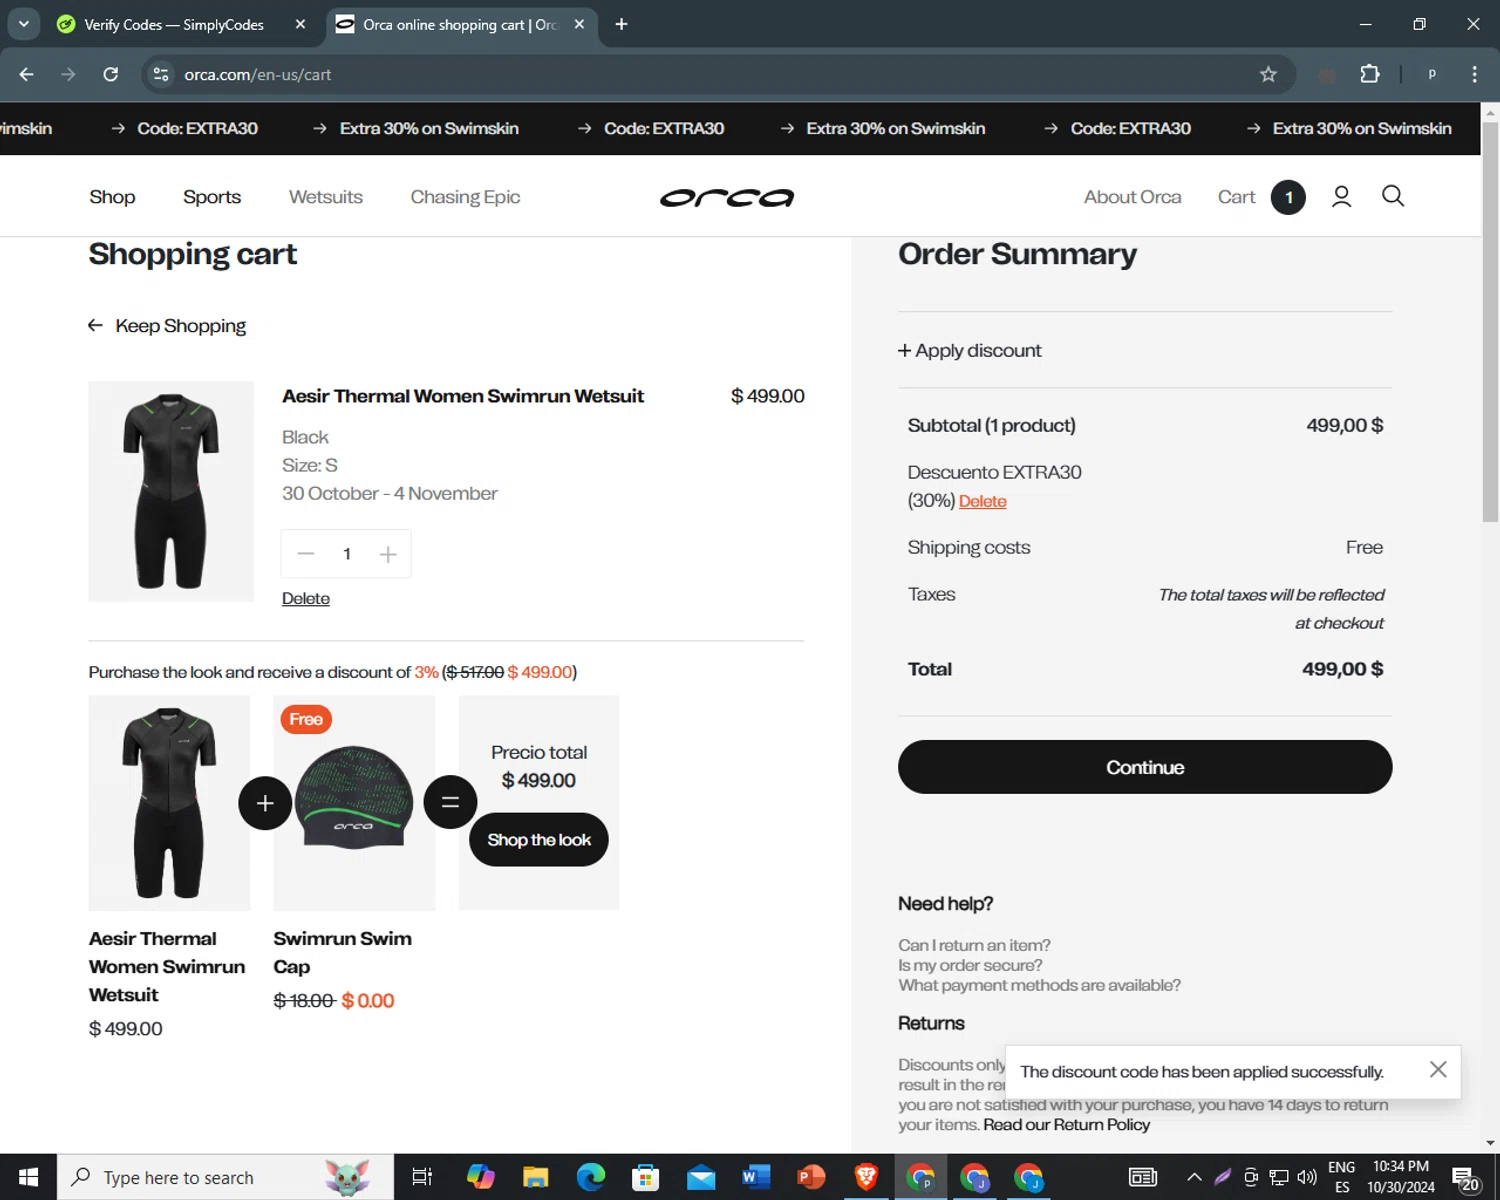
Task: Open File Explorer from taskbar
Action: point(536,1177)
